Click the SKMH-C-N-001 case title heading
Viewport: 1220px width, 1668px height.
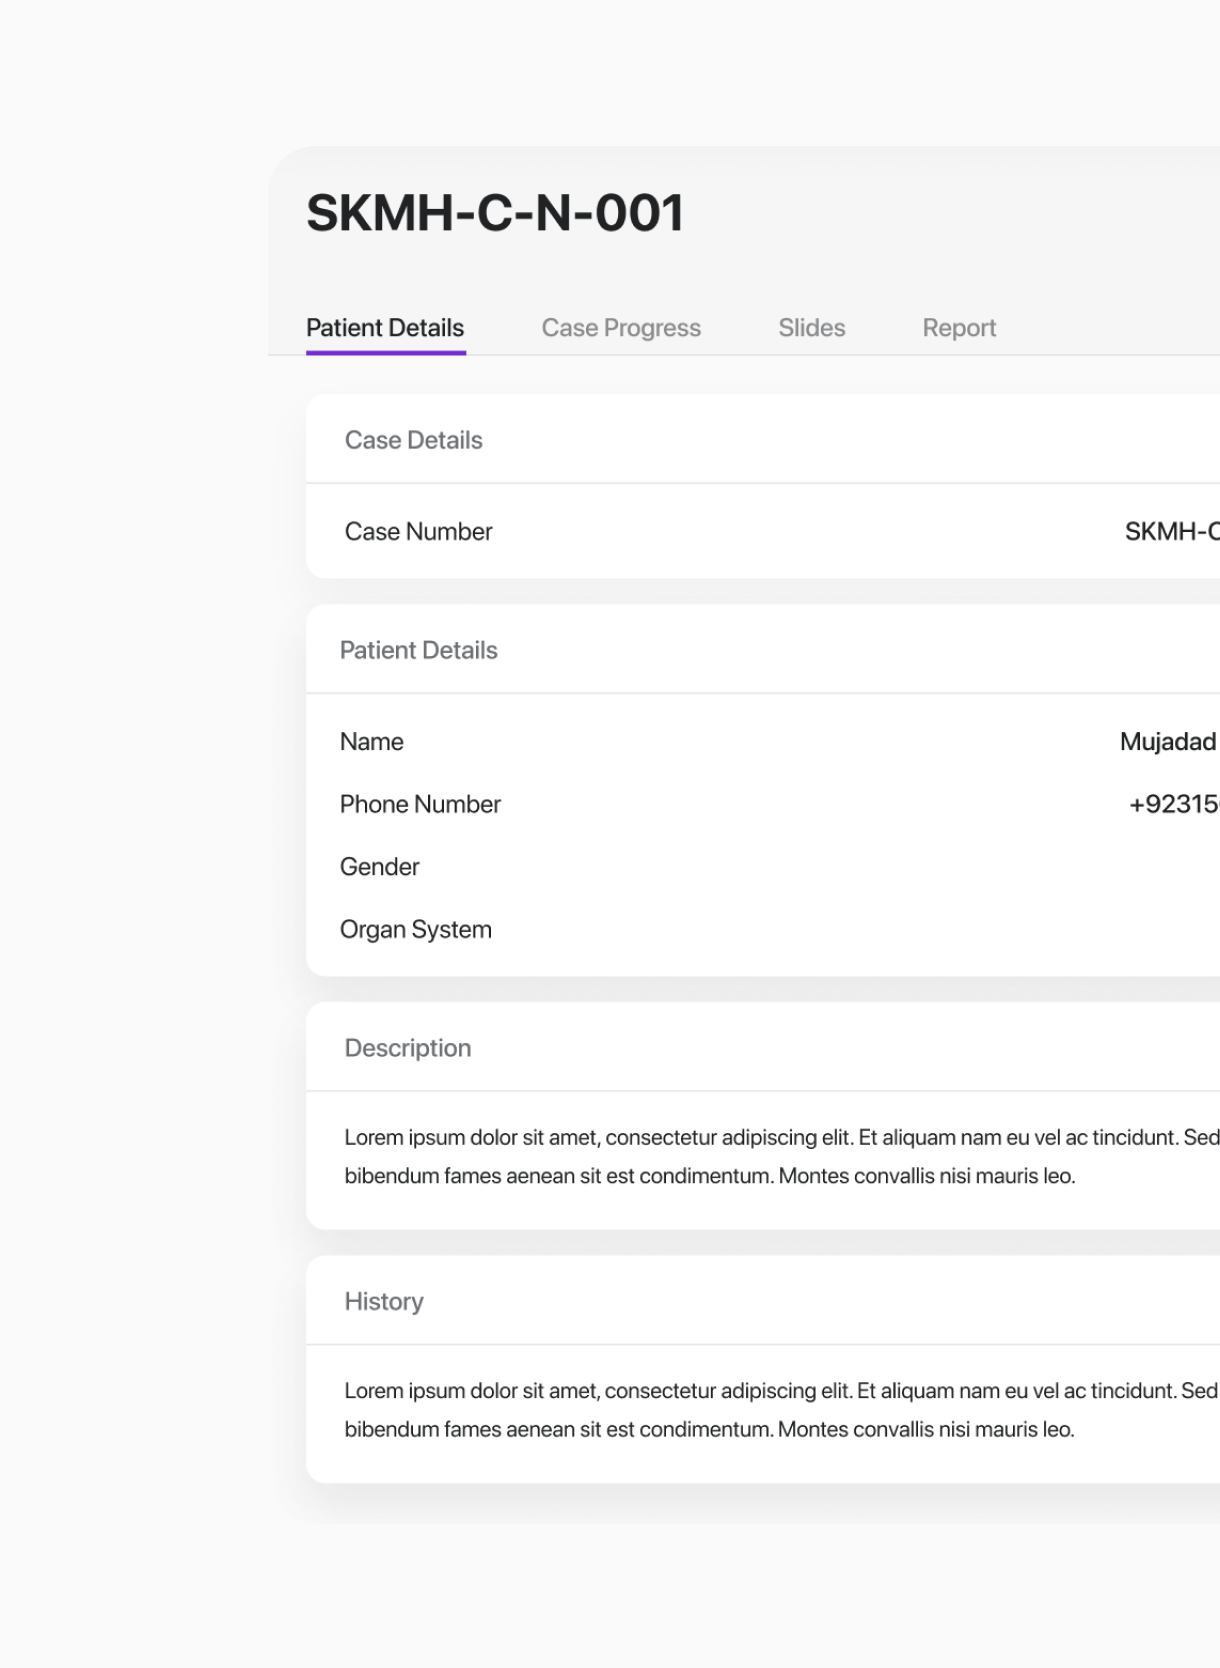(x=495, y=213)
